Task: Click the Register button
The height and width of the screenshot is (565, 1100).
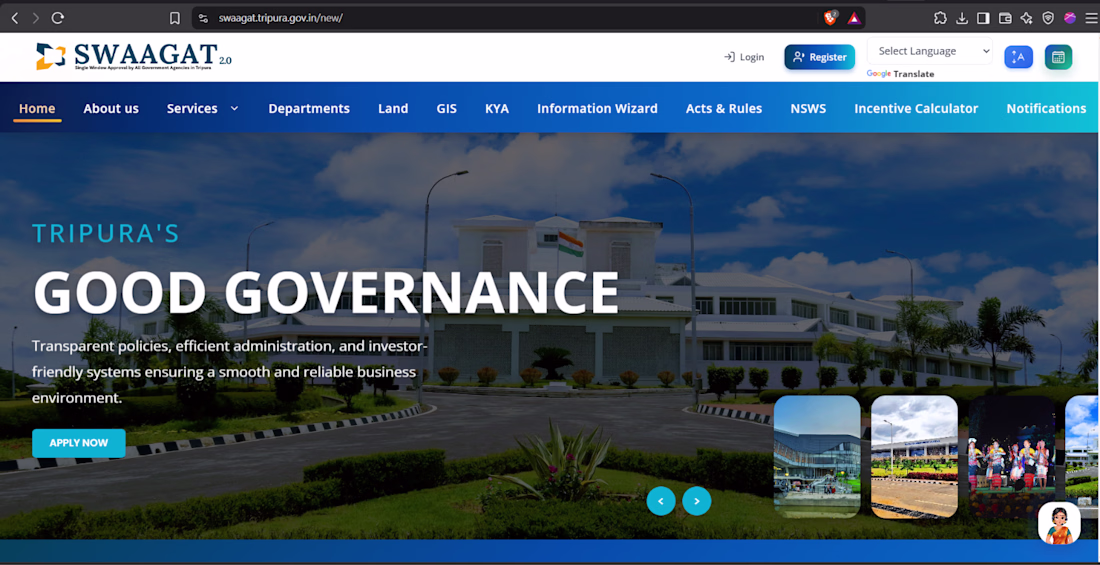Action: (819, 57)
